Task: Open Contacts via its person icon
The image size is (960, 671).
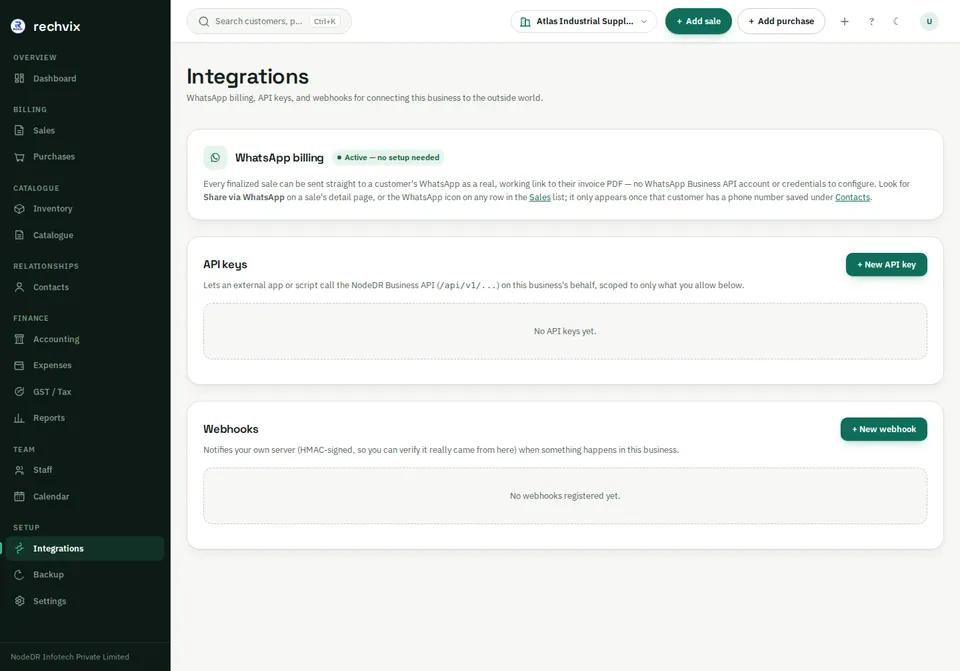Action: point(20,287)
